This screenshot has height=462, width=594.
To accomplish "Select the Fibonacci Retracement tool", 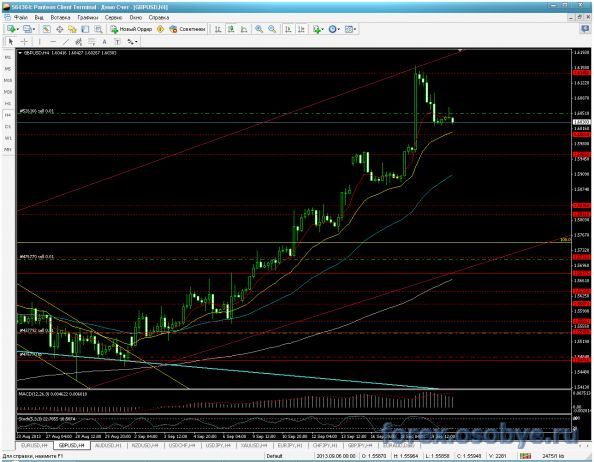I will (91, 42).
